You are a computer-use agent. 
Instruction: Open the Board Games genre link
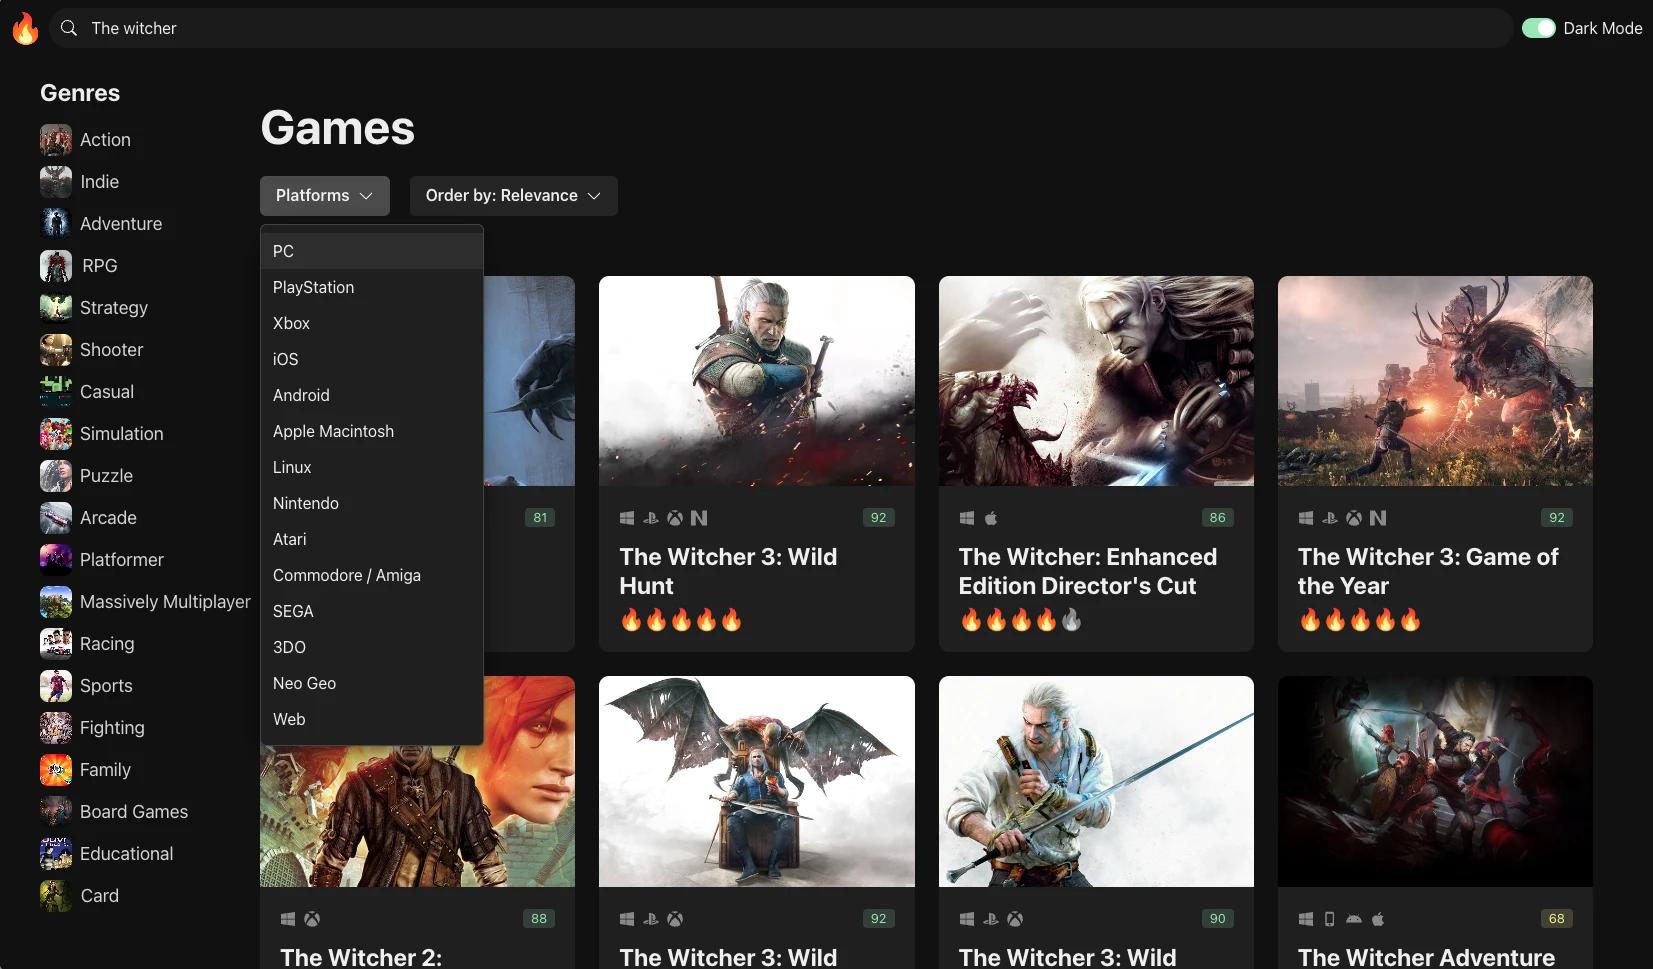click(134, 812)
